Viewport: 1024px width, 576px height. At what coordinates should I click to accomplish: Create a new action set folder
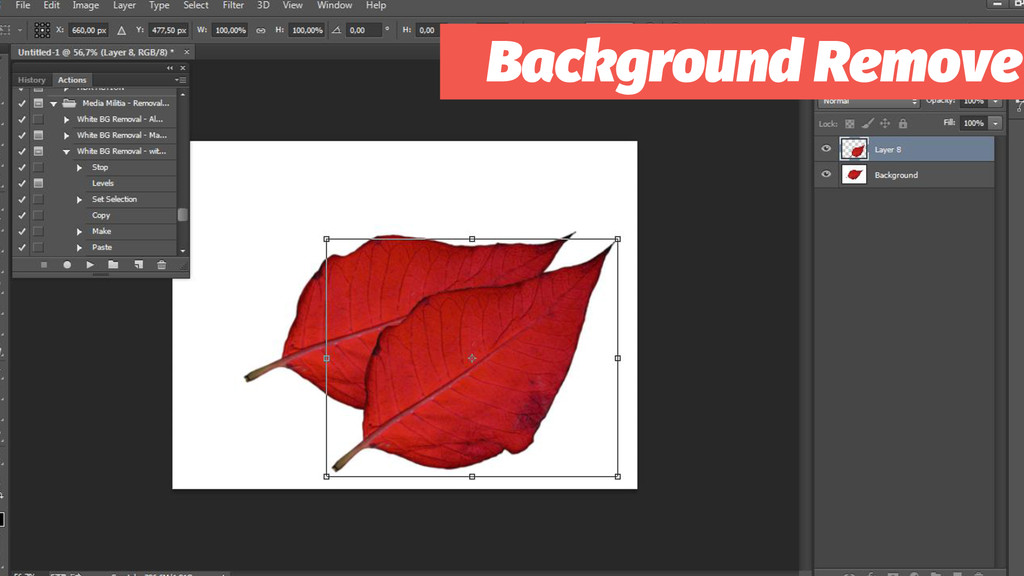pyautogui.click(x=113, y=265)
